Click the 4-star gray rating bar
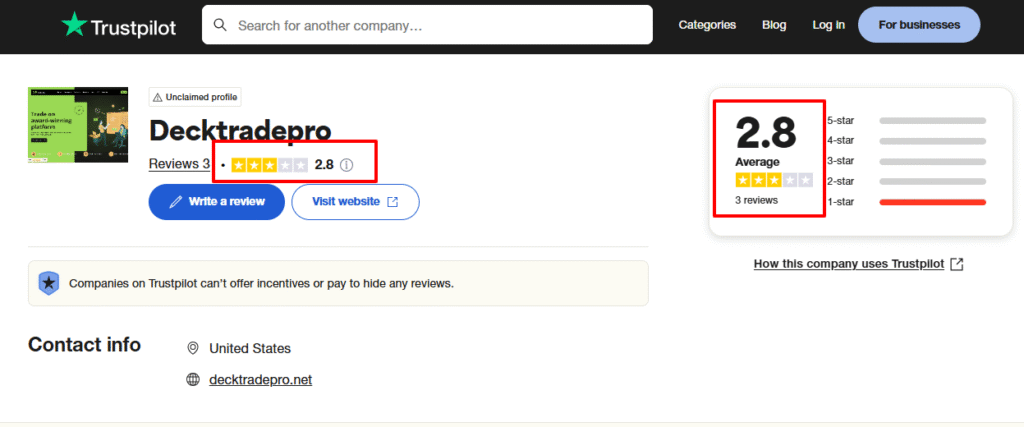 [933, 141]
